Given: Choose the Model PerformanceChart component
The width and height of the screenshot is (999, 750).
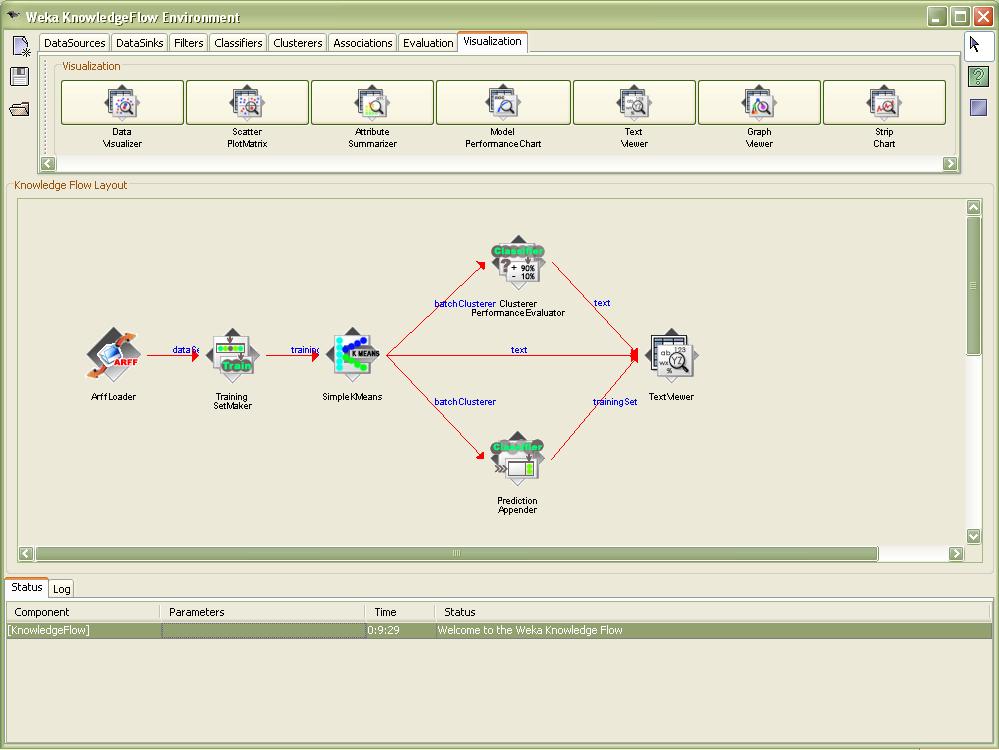Looking at the screenshot, I should click(503, 102).
